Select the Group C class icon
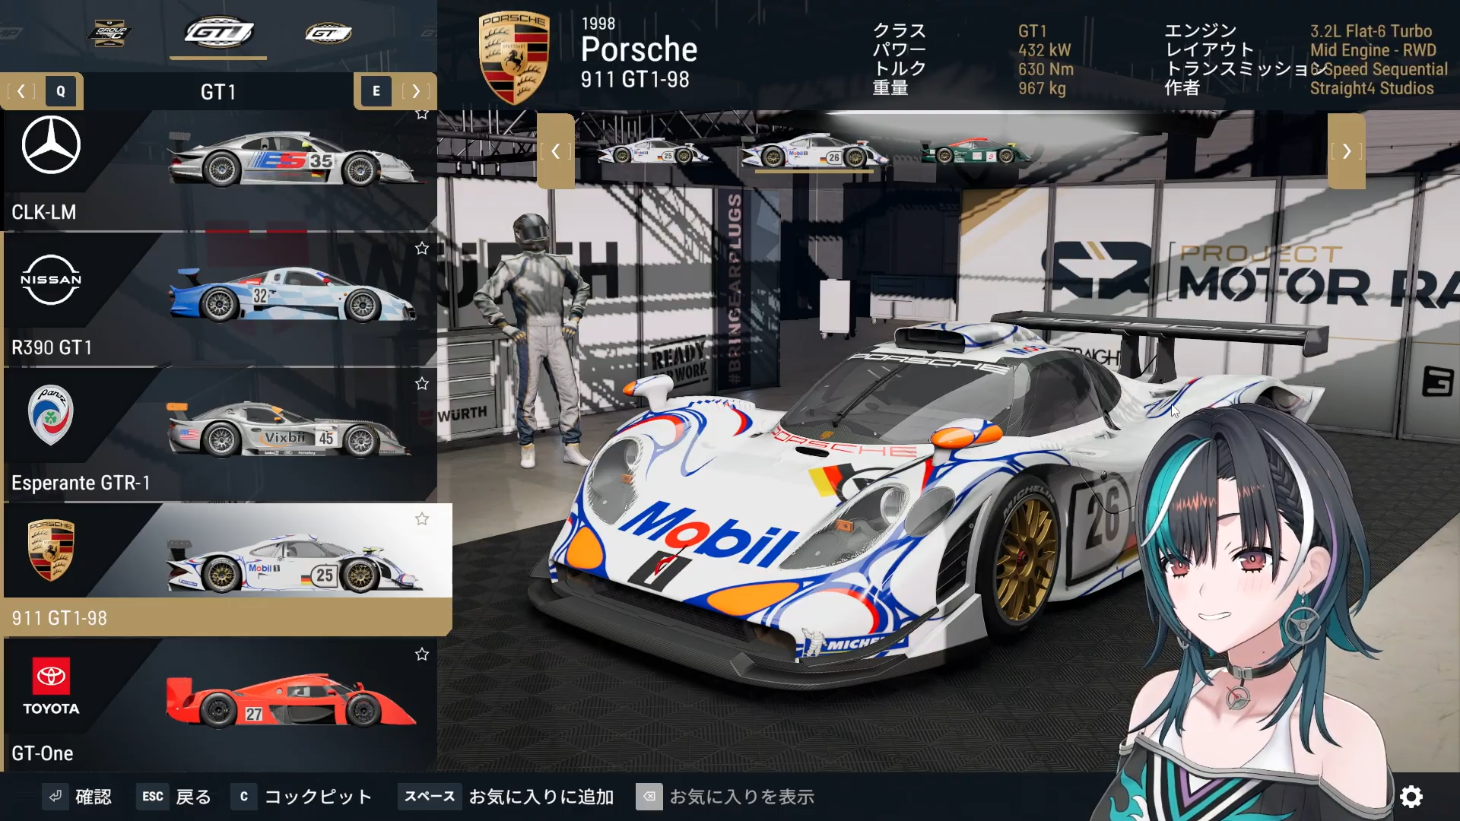Image resolution: width=1460 pixels, height=821 pixels. tap(108, 33)
